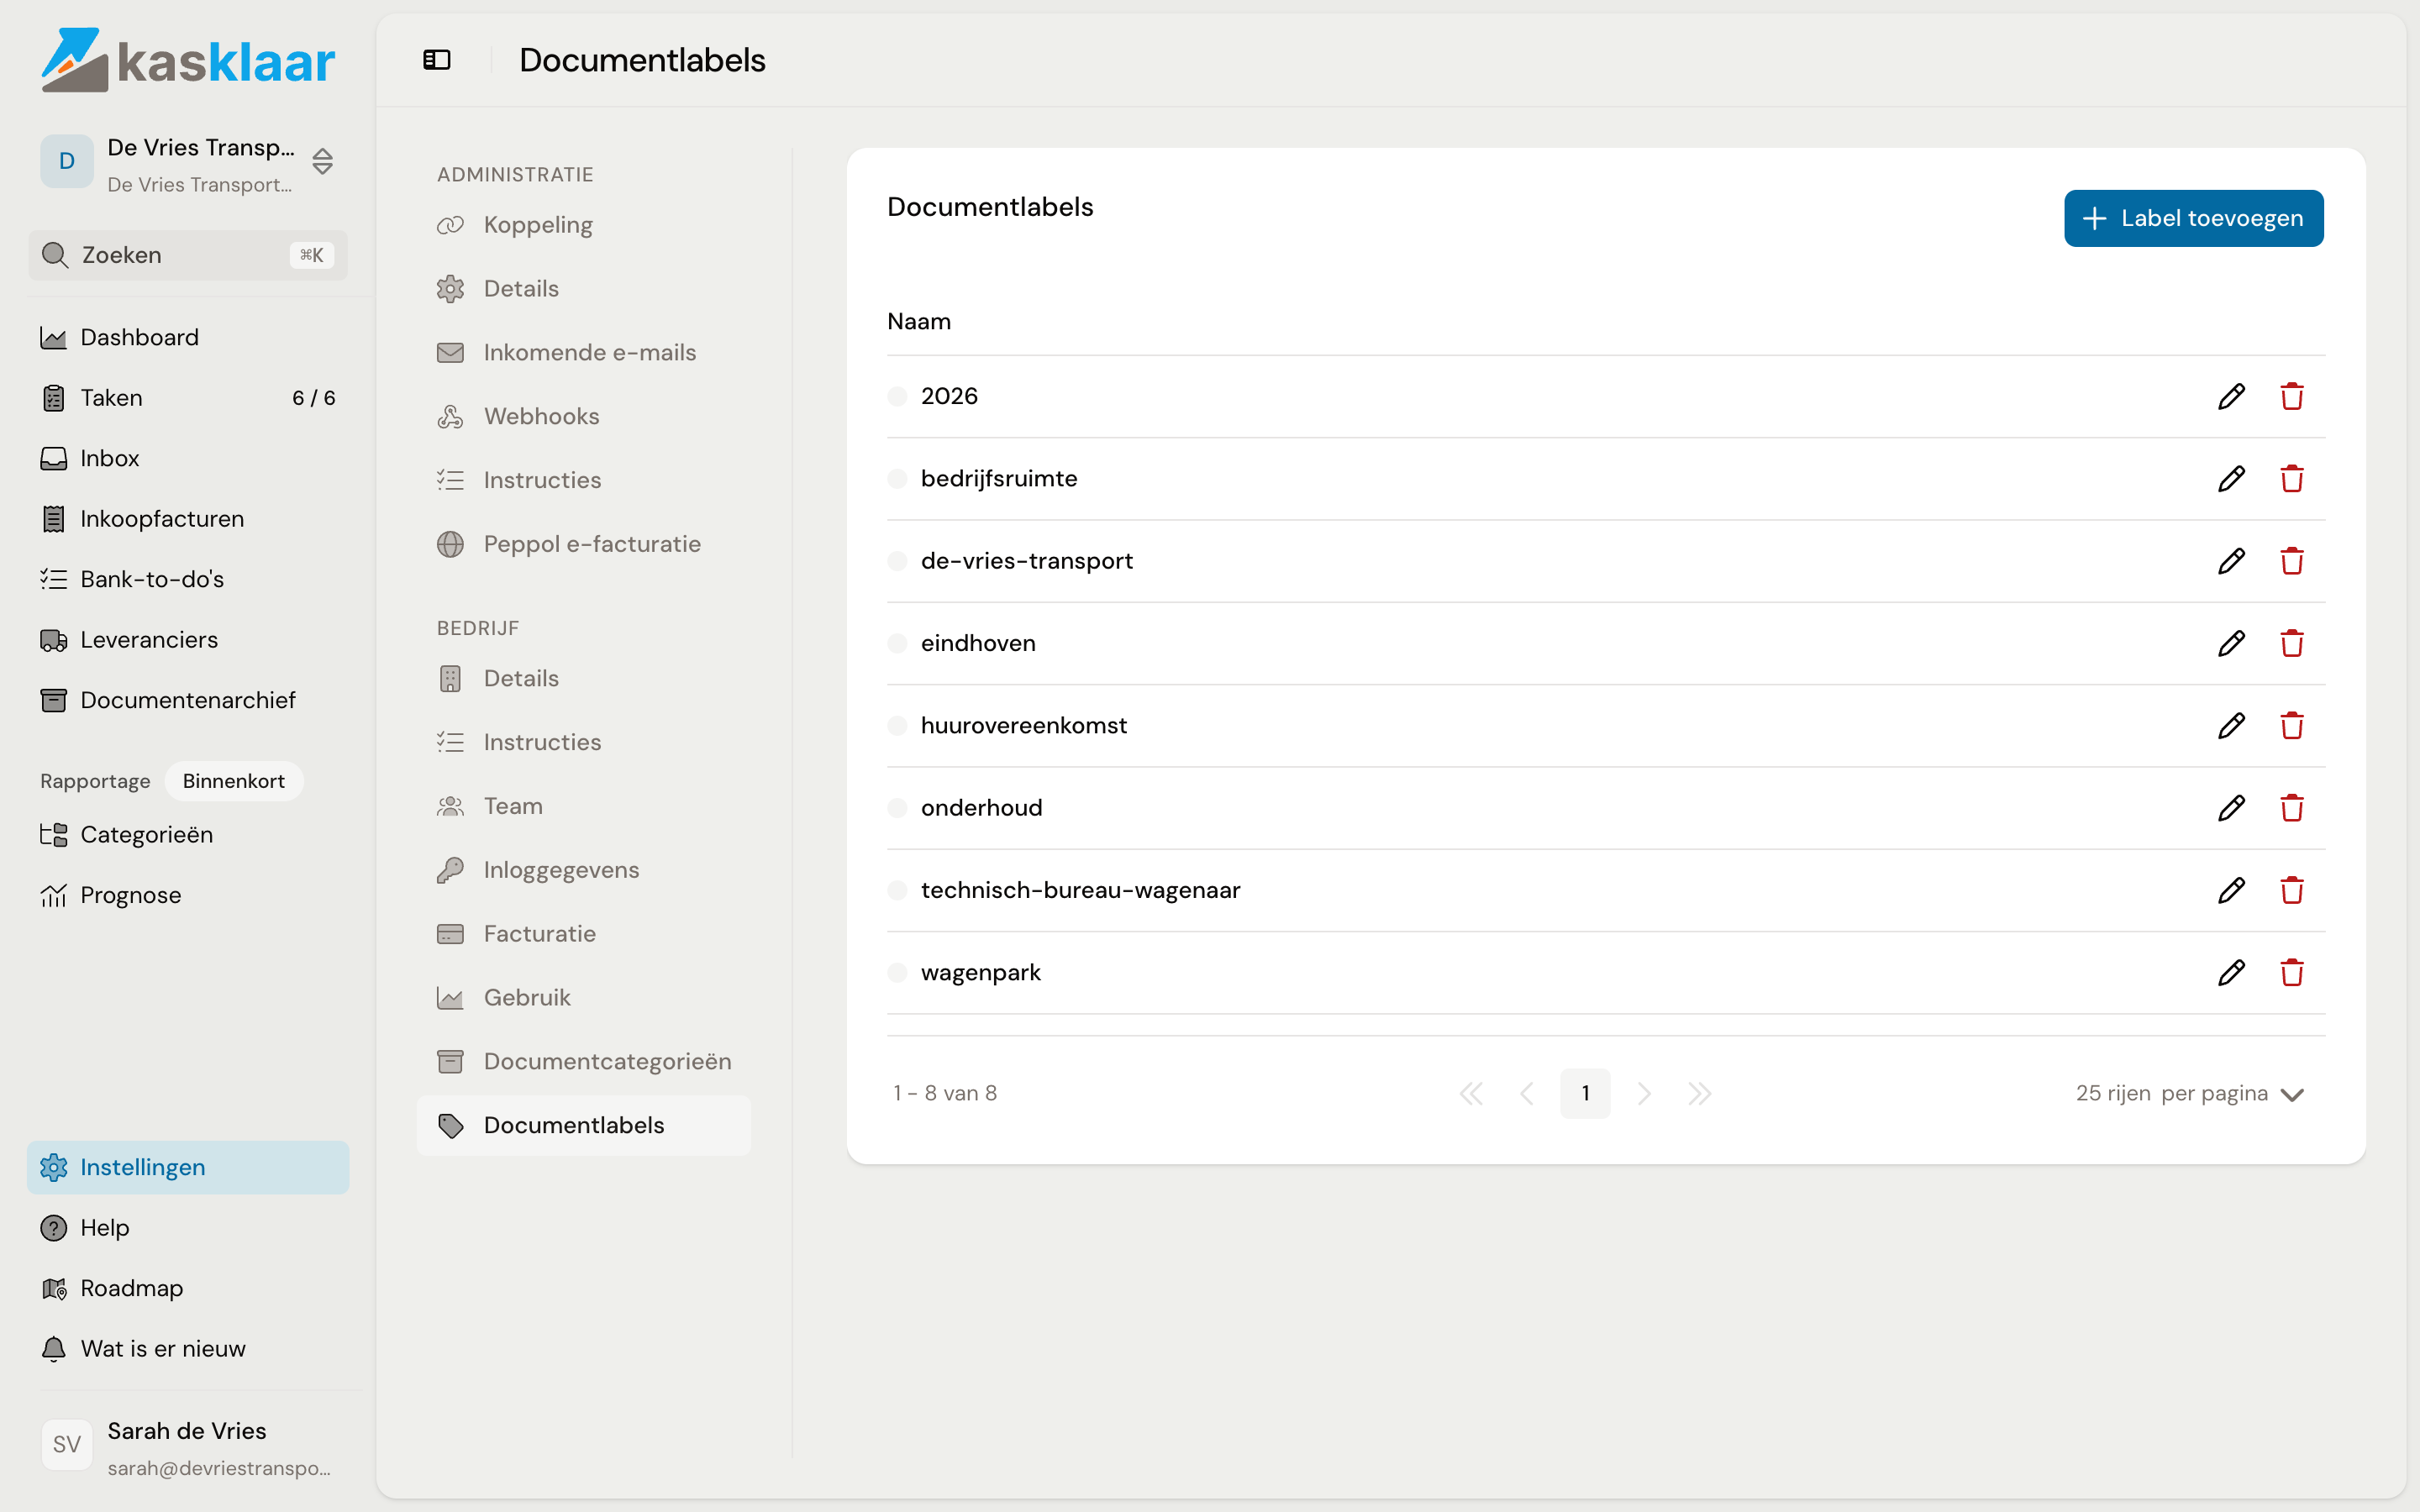Edit the eindhoven label

click(x=2231, y=643)
